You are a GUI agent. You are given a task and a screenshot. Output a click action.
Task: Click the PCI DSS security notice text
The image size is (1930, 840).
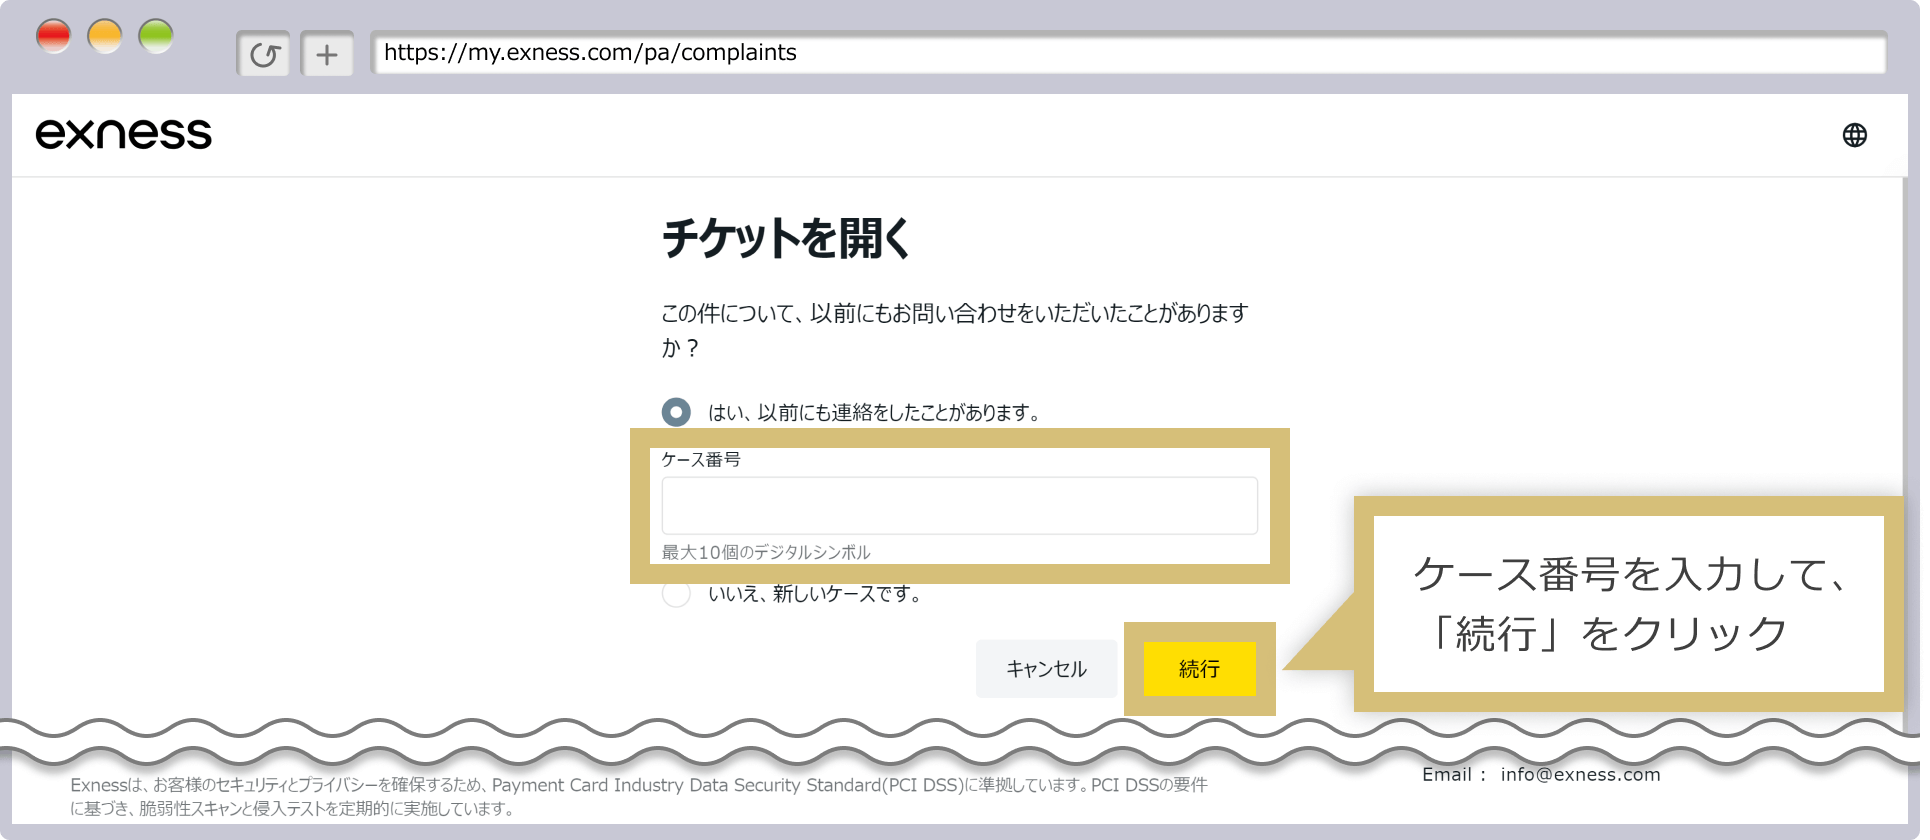[639, 797]
